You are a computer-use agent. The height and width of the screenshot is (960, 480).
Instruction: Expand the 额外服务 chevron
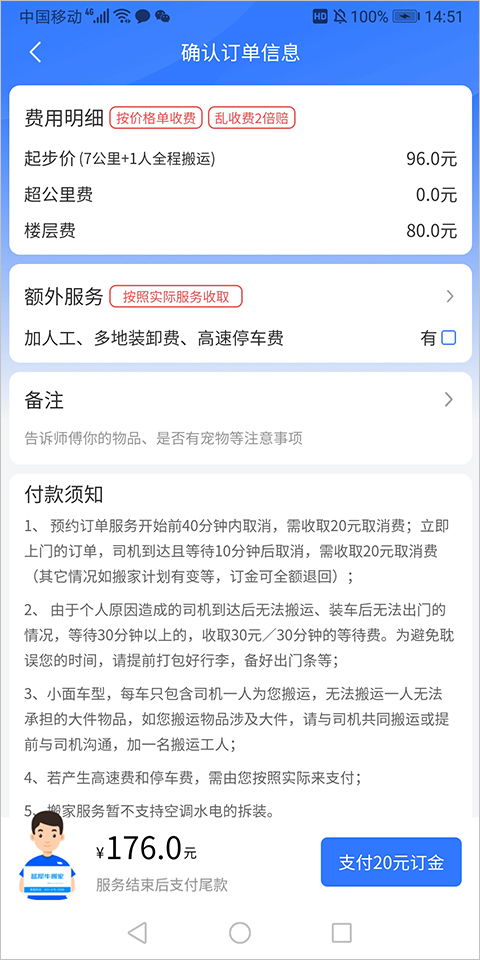click(450, 297)
